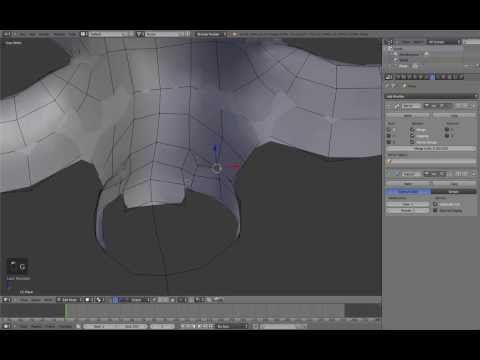The height and width of the screenshot is (360, 480).
Task: Select the Simple subdivision type
Action: point(454,192)
